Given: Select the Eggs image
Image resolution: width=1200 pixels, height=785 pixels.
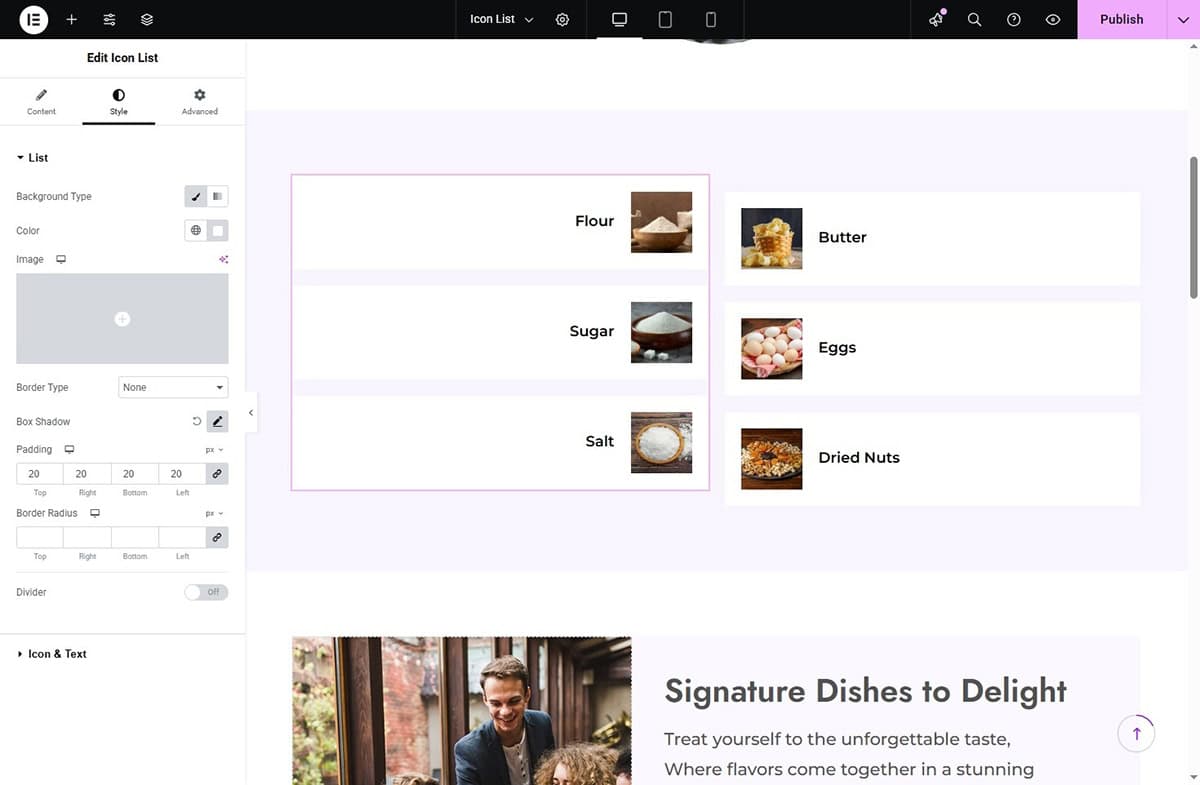Looking at the screenshot, I should 771,348.
